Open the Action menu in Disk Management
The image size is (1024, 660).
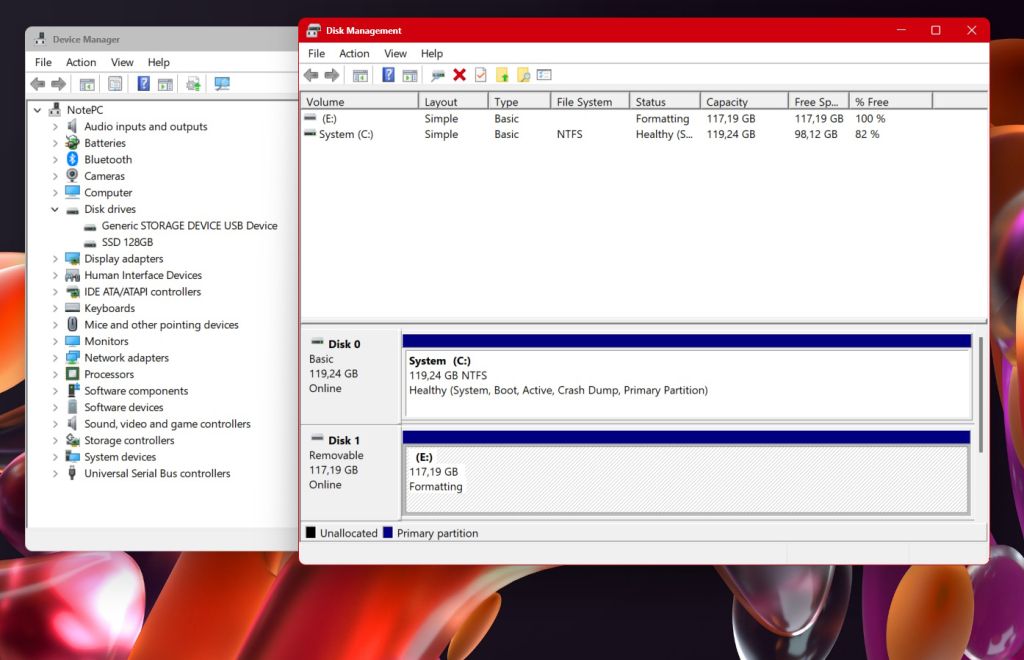click(x=354, y=54)
